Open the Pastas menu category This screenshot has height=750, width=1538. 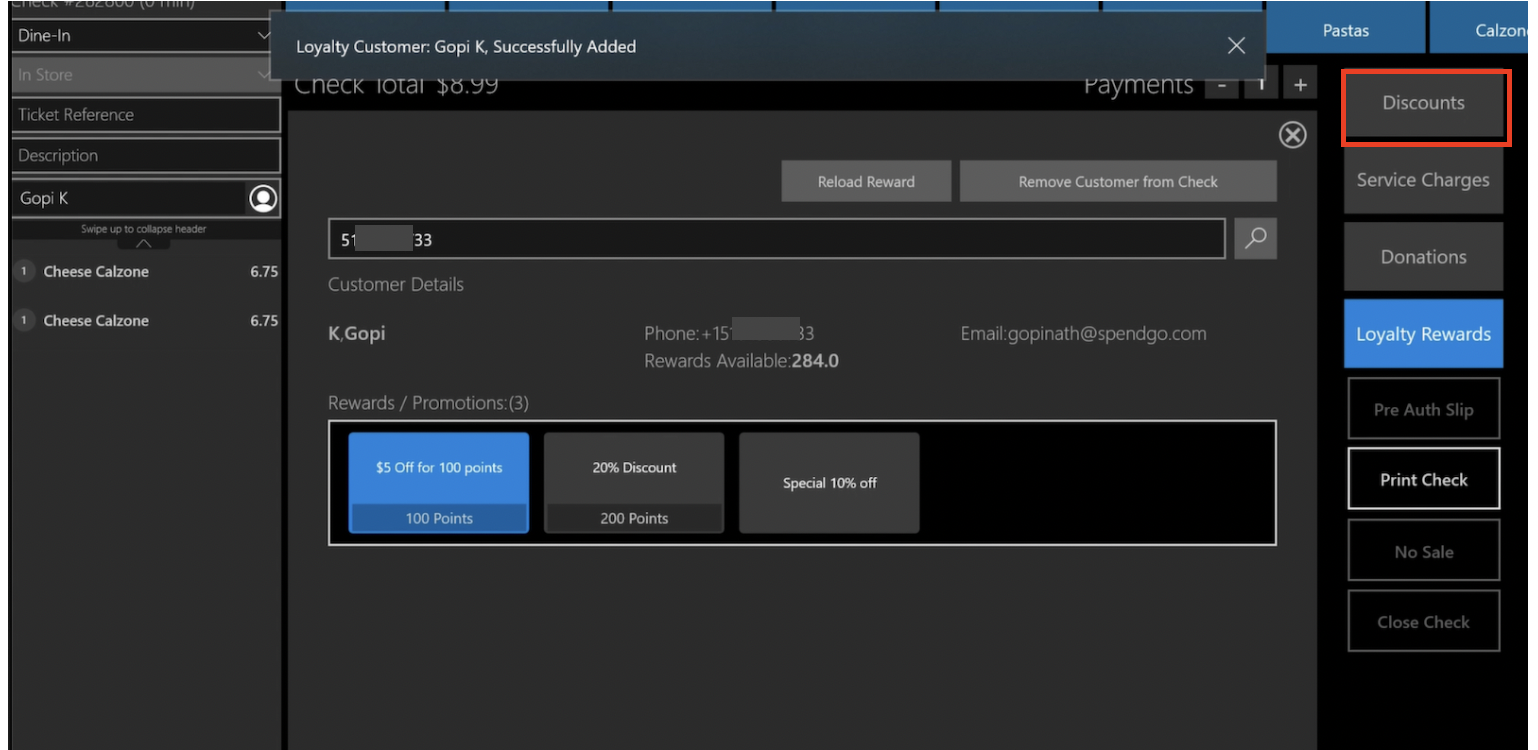click(1345, 31)
